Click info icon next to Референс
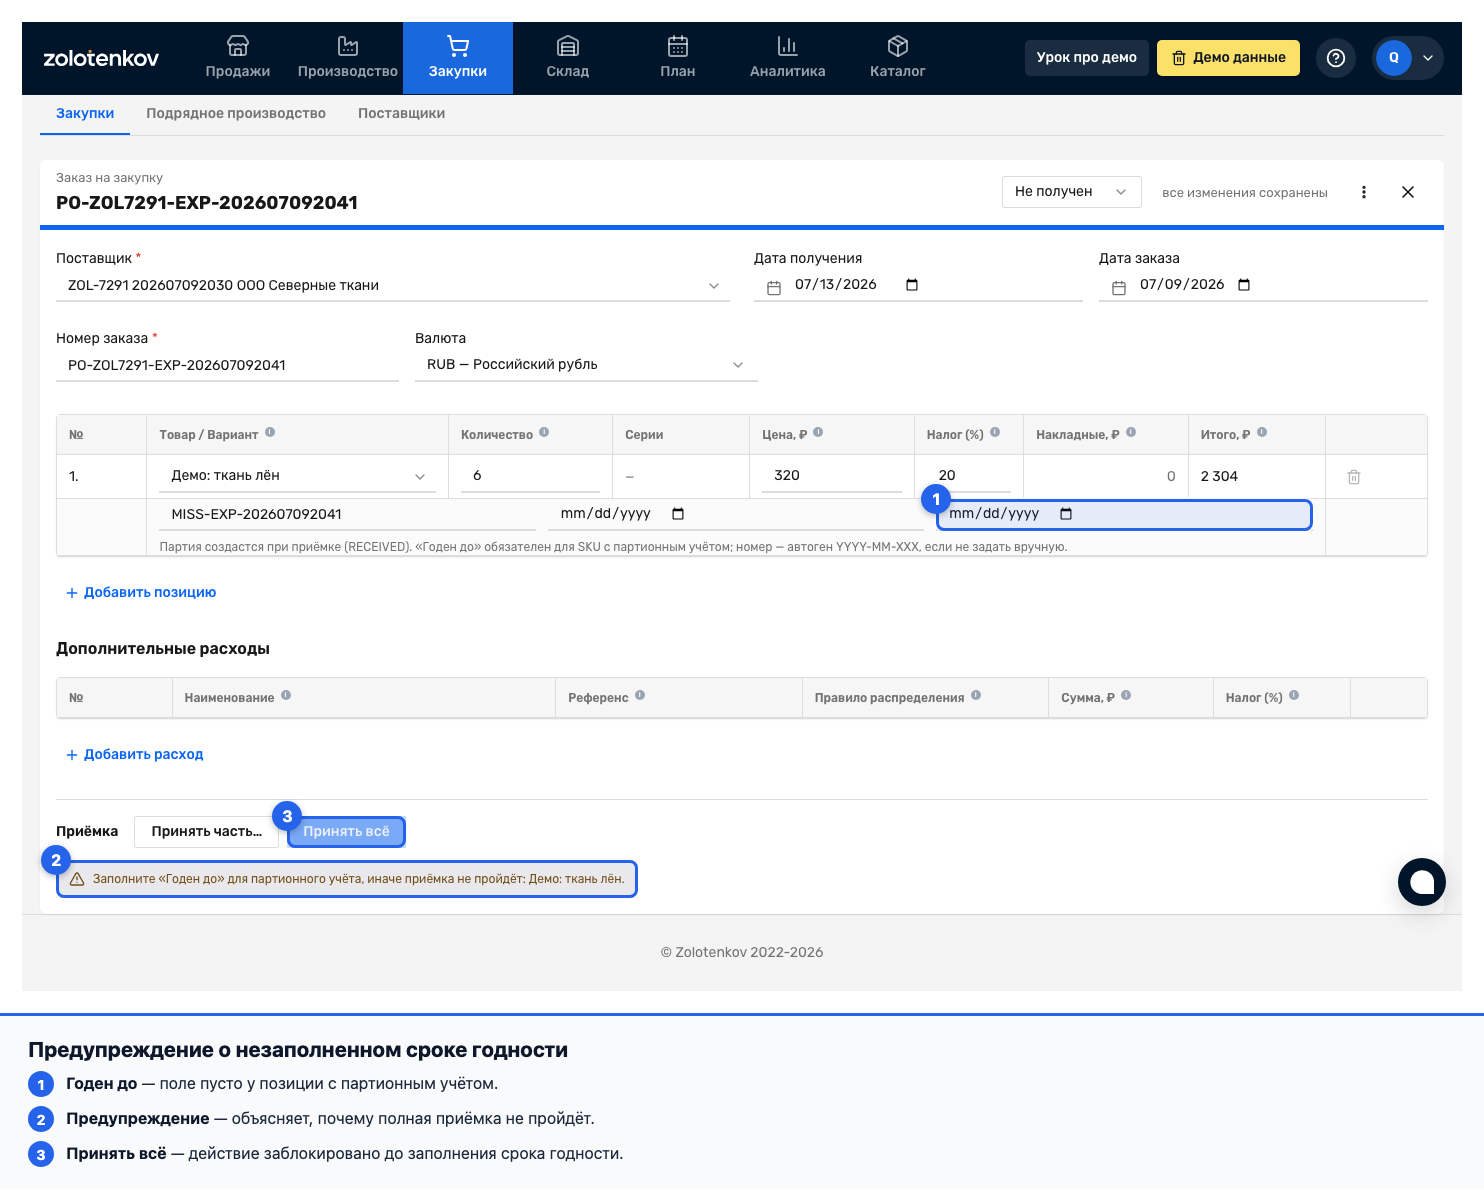 pos(640,696)
